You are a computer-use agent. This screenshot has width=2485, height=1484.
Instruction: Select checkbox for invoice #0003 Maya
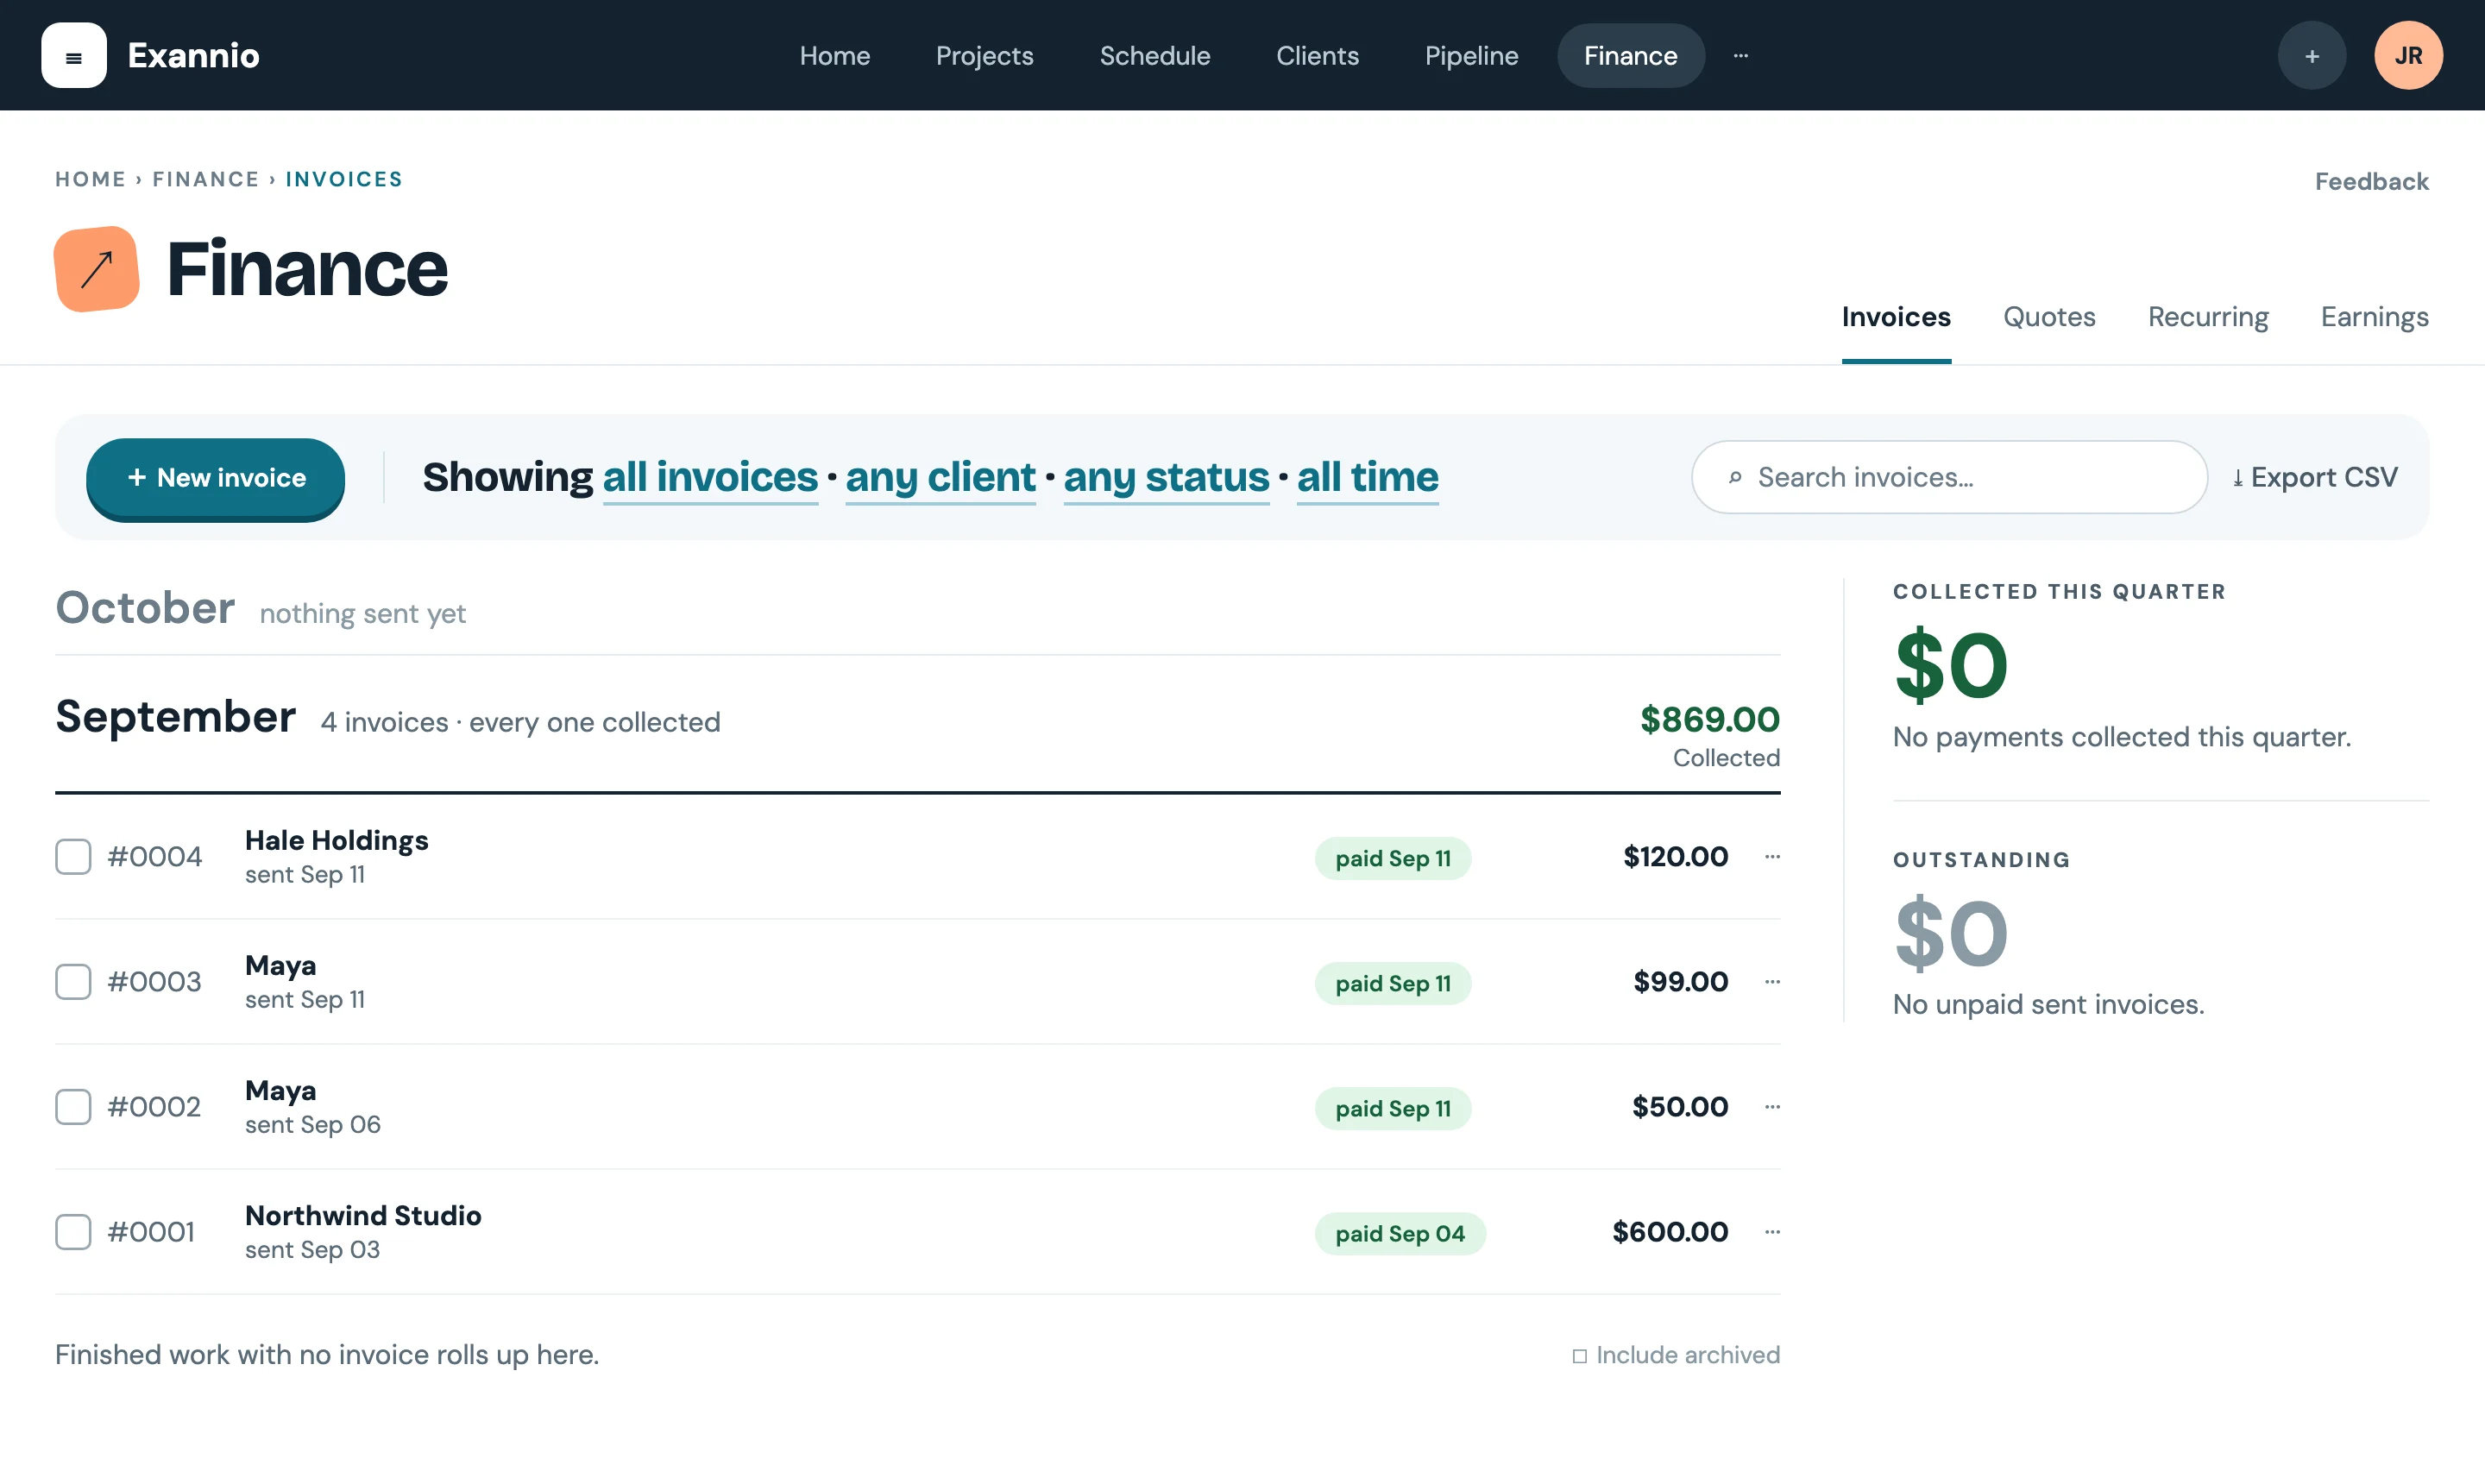(73, 982)
